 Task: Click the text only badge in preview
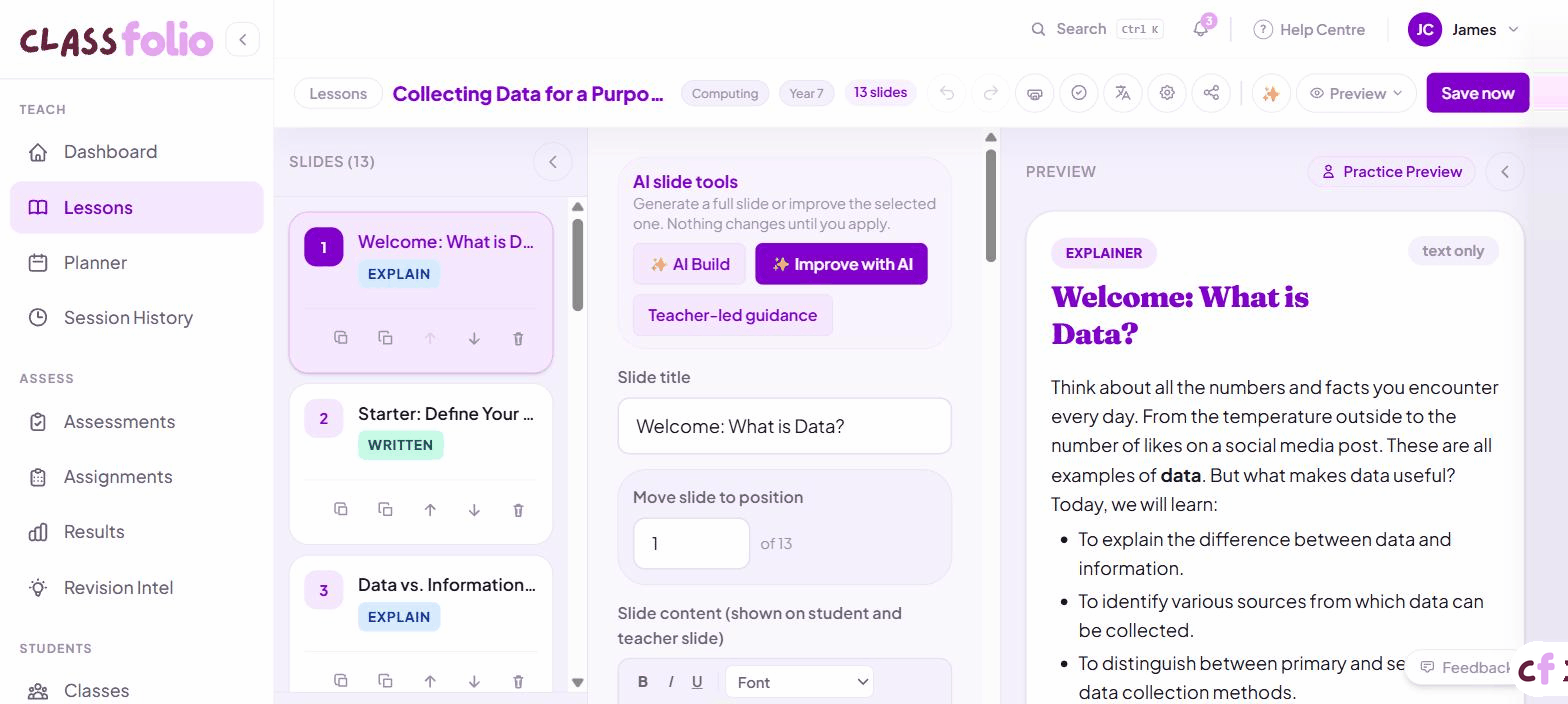[1453, 251]
